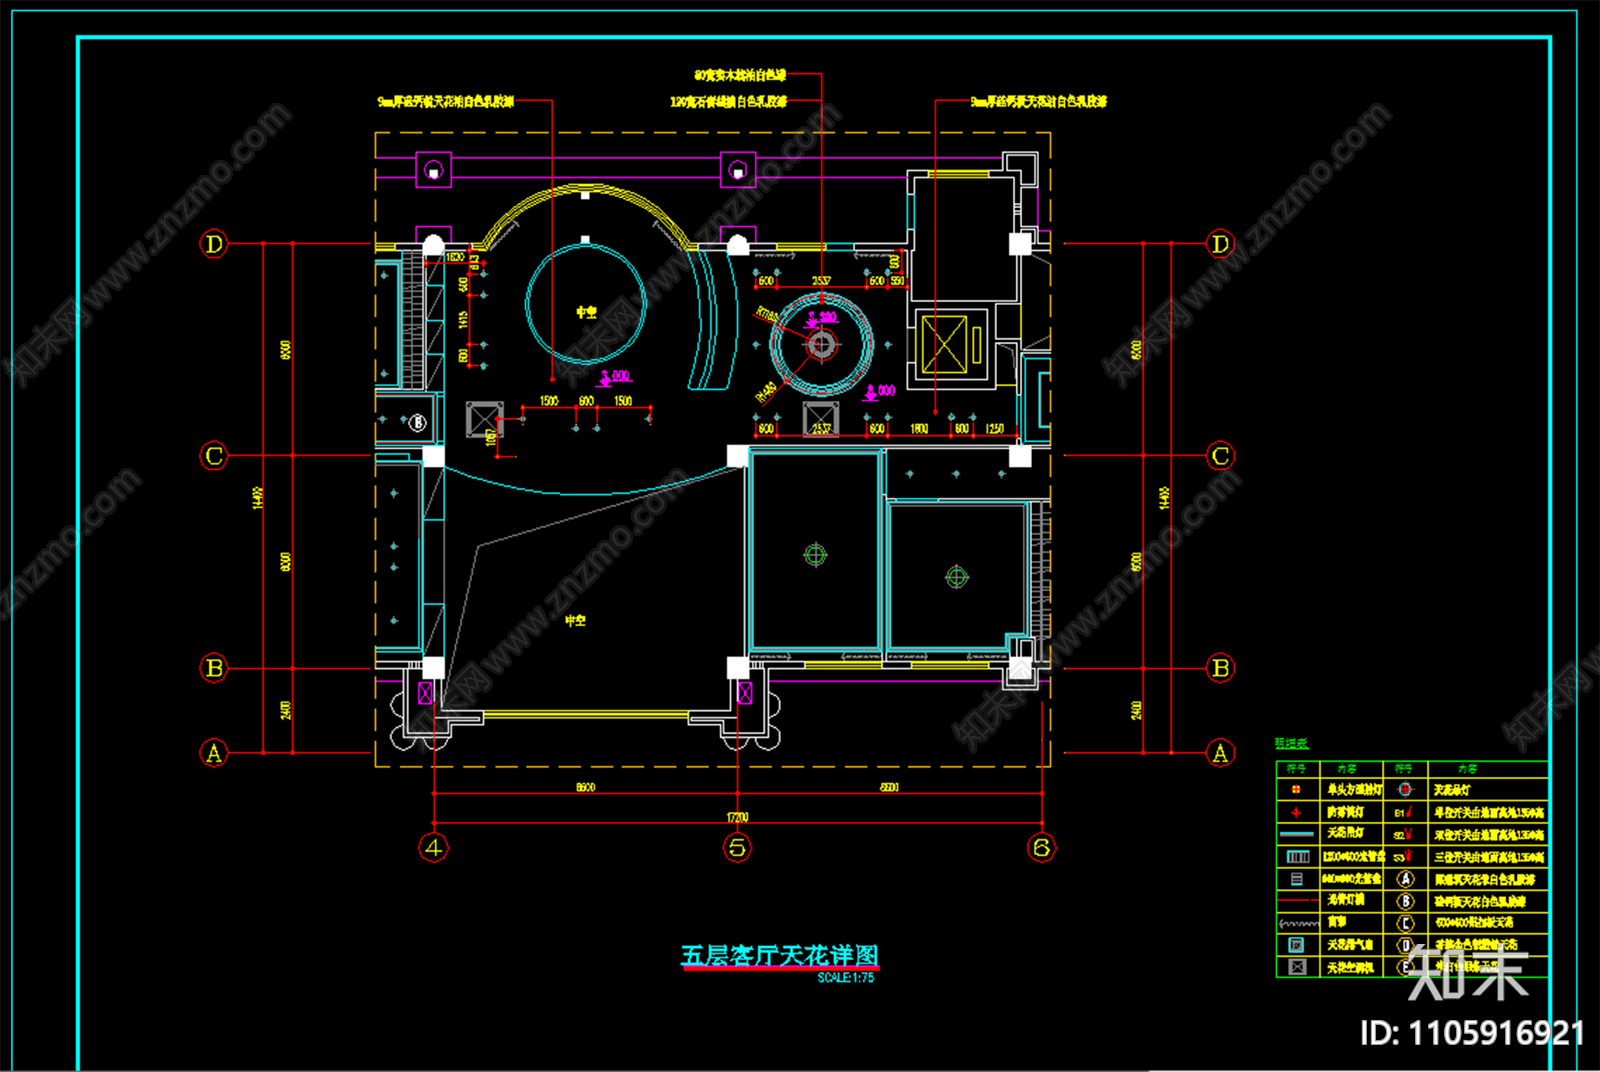Click the legend text 天花吊灯

point(1452,789)
